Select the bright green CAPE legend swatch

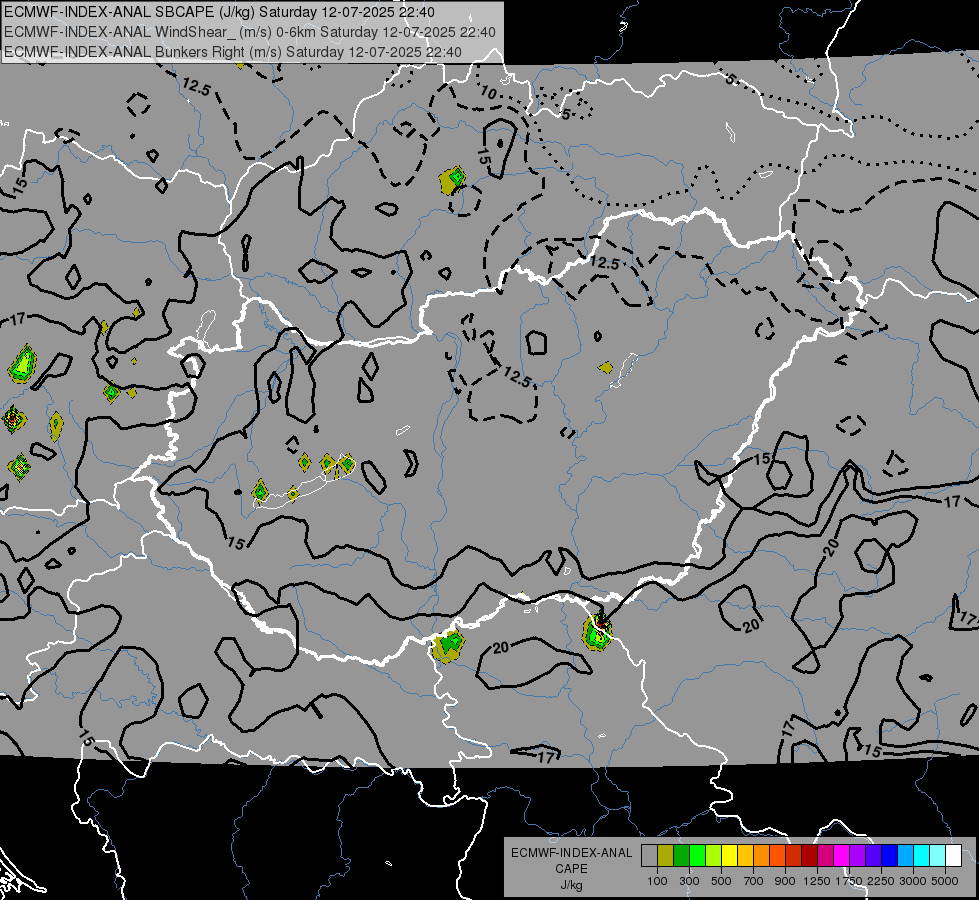coord(697,856)
